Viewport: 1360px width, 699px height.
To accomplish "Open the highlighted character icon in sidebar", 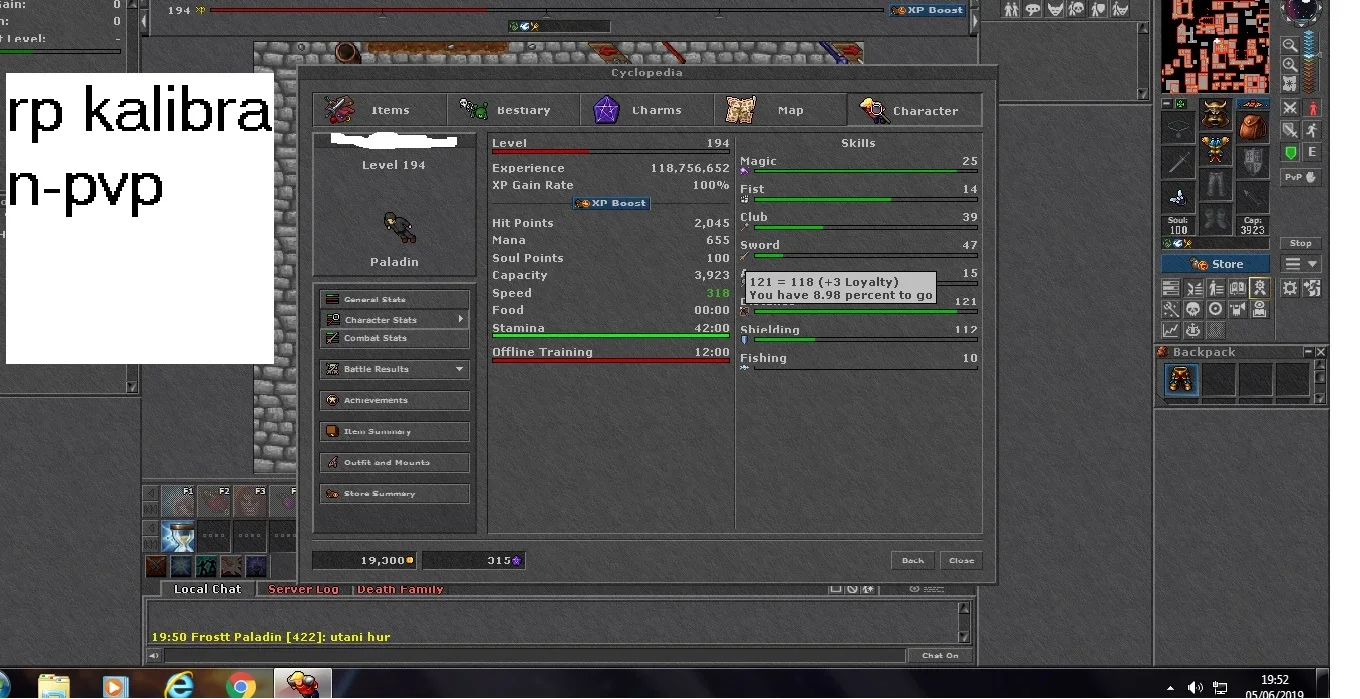I will 1259,288.
